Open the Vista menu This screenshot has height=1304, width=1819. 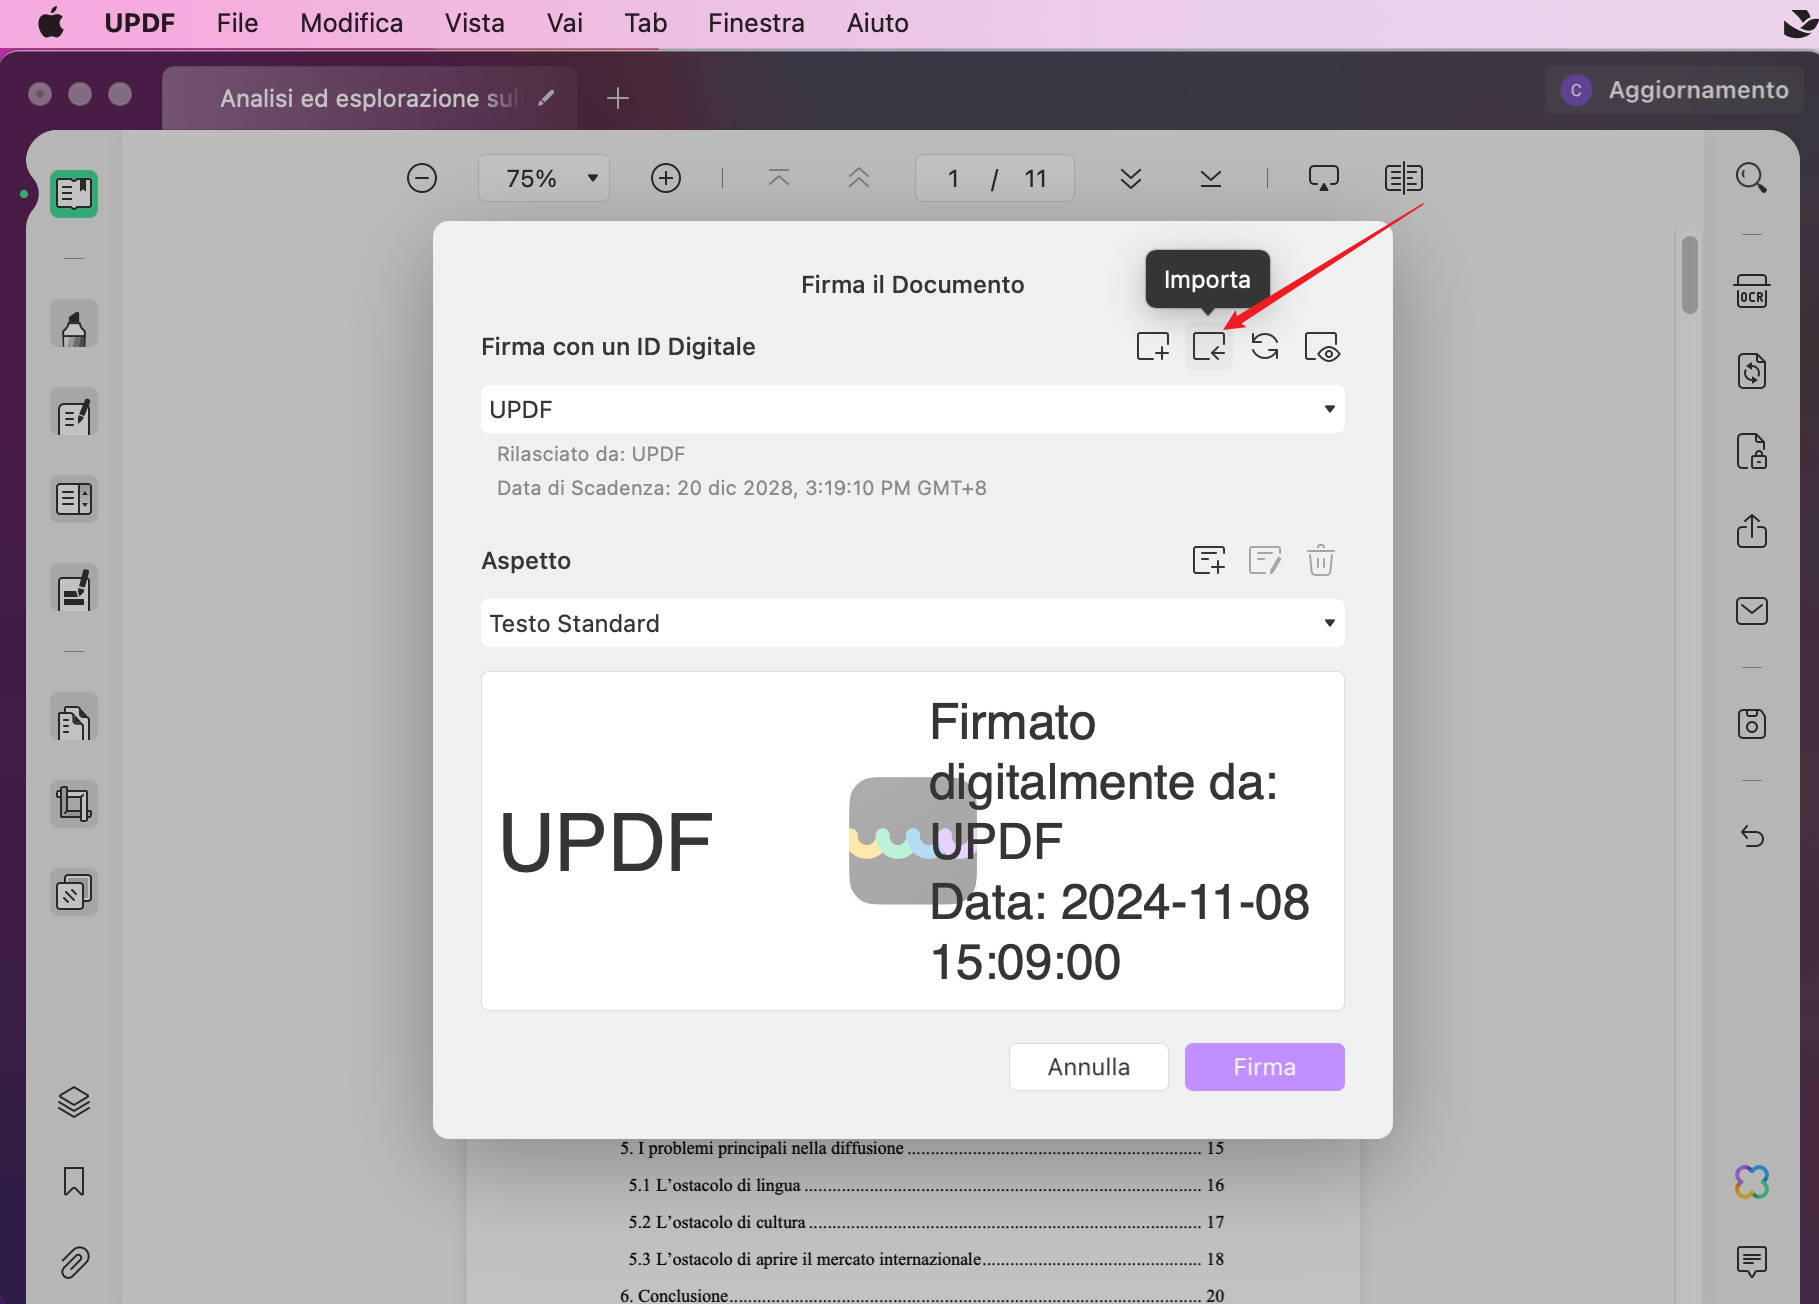(475, 23)
